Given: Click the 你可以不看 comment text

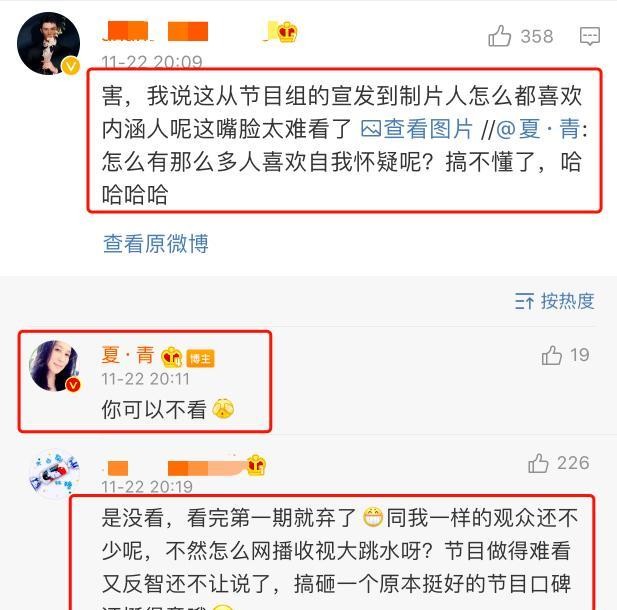Looking at the screenshot, I should point(154,409).
